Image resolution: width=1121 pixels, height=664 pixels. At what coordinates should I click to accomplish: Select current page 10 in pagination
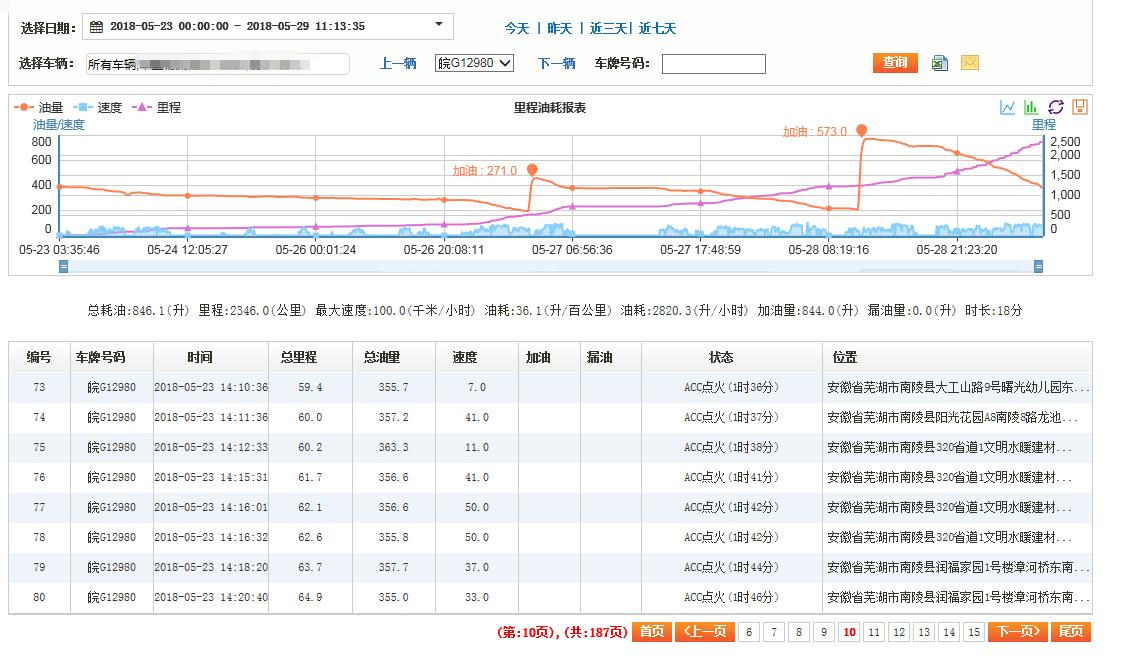(x=849, y=632)
